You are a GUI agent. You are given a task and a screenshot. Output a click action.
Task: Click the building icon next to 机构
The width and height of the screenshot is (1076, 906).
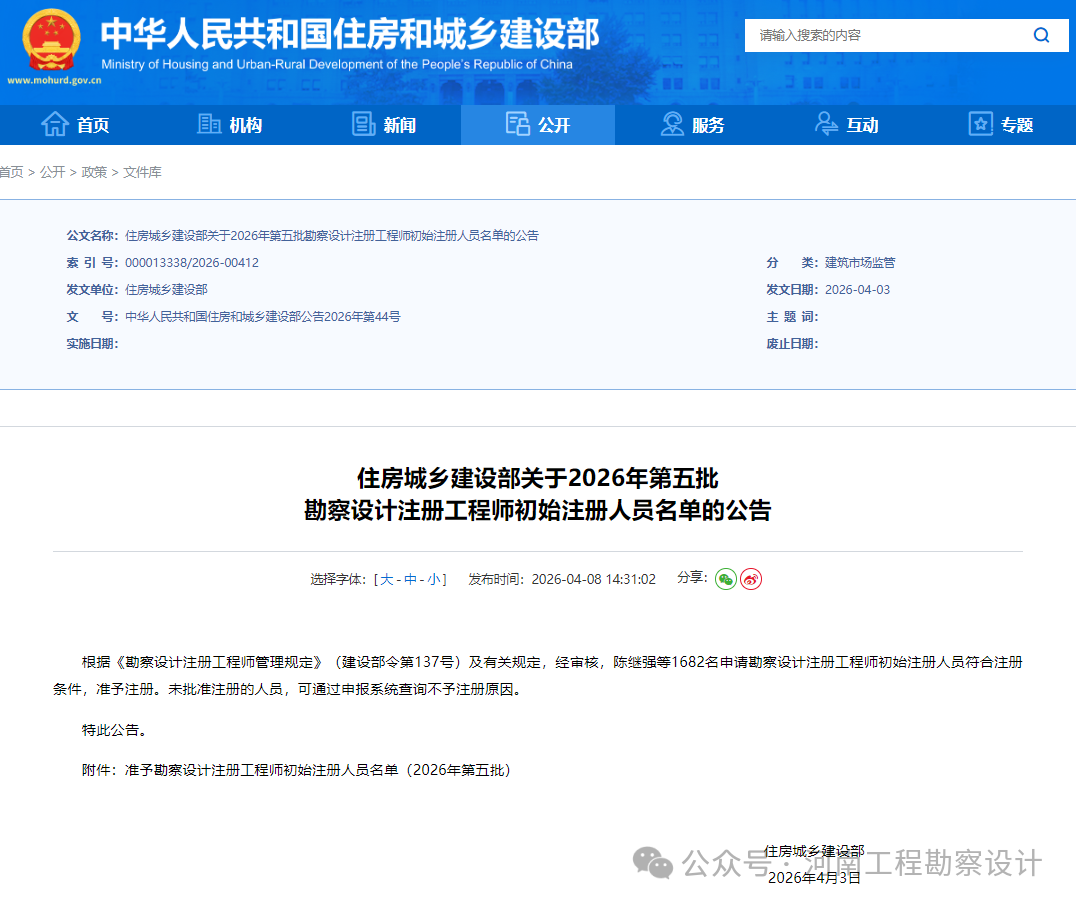click(208, 124)
